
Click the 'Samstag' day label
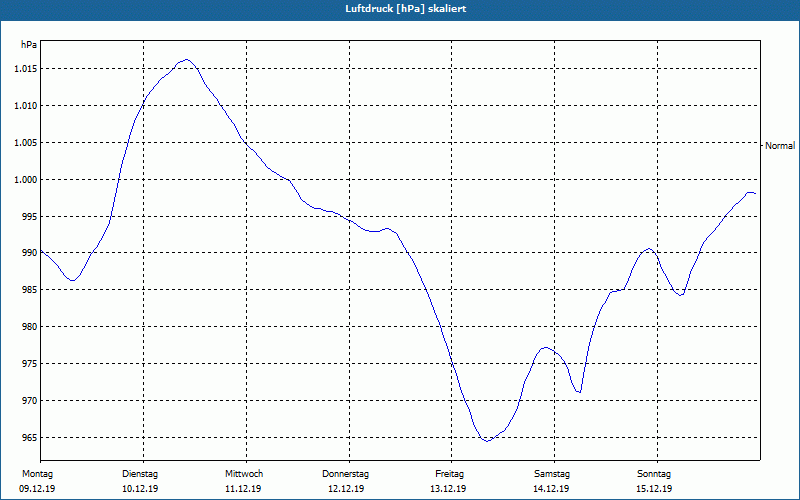[x=552, y=474]
